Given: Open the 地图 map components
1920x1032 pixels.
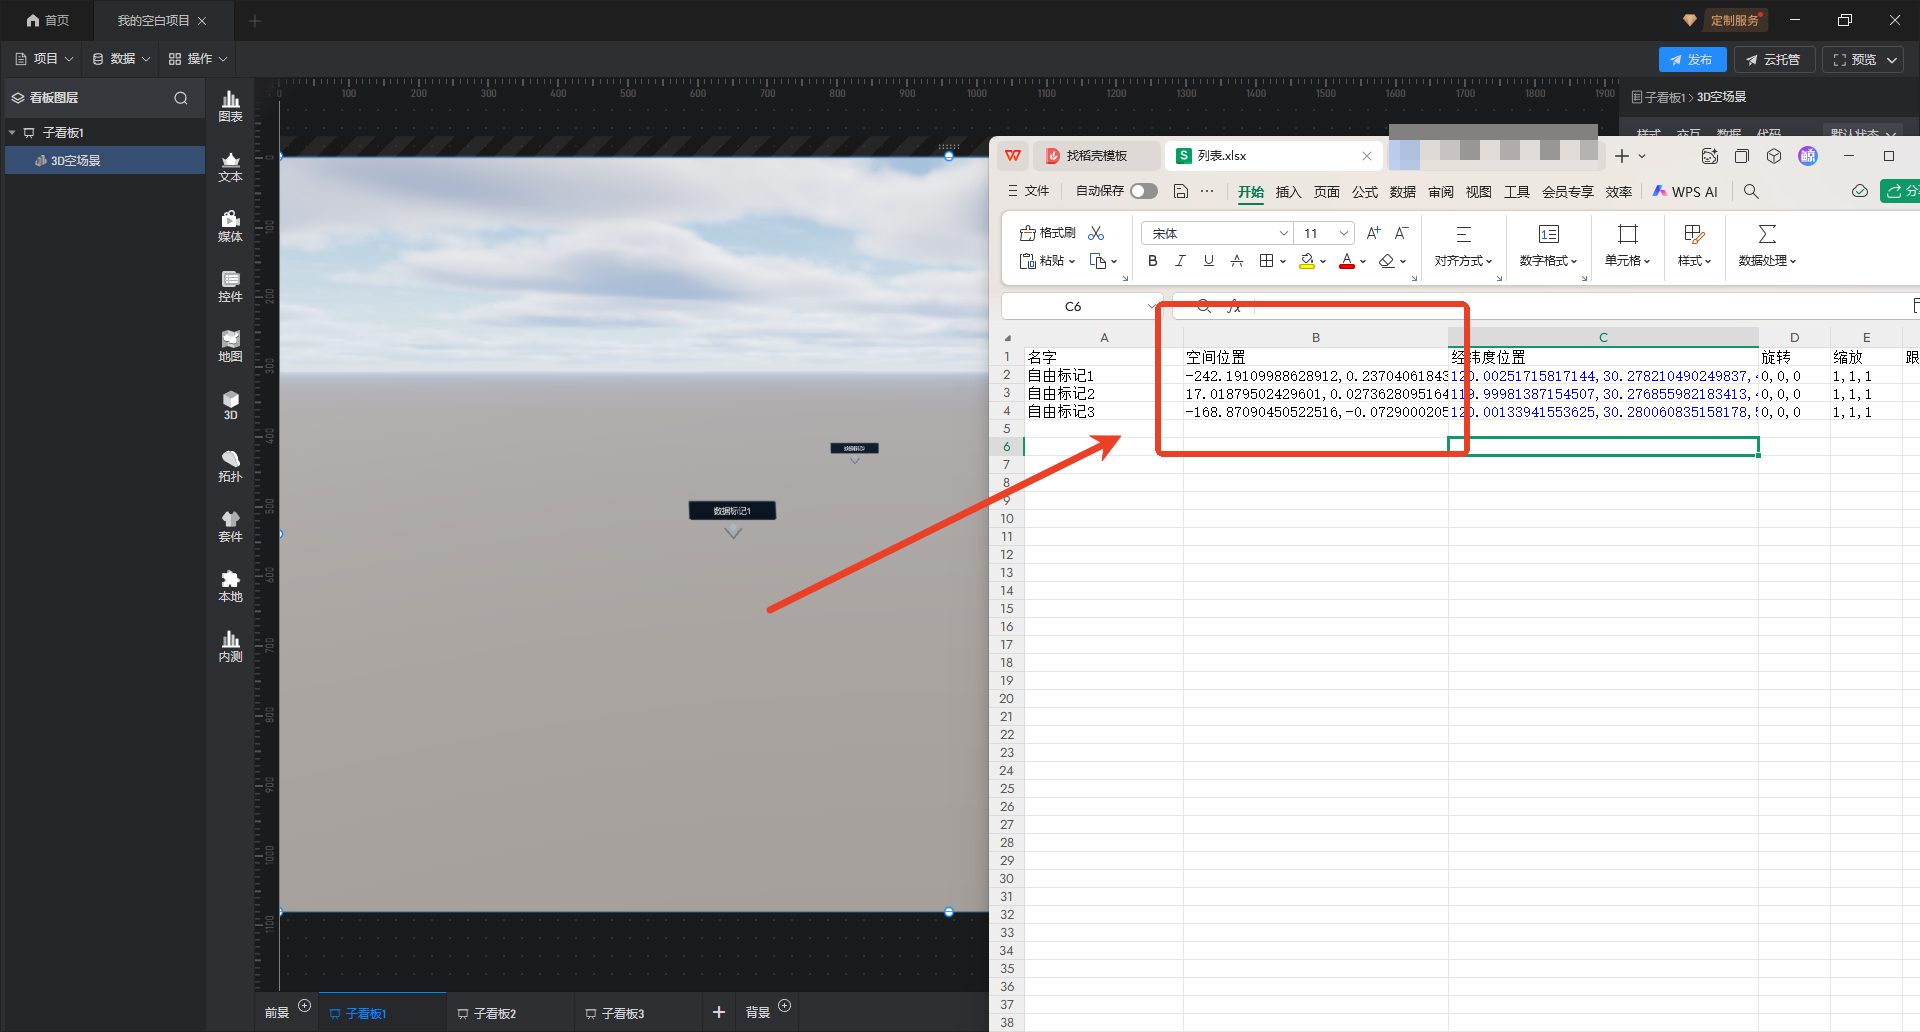Looking at the screenshot, I should point(230,346).
